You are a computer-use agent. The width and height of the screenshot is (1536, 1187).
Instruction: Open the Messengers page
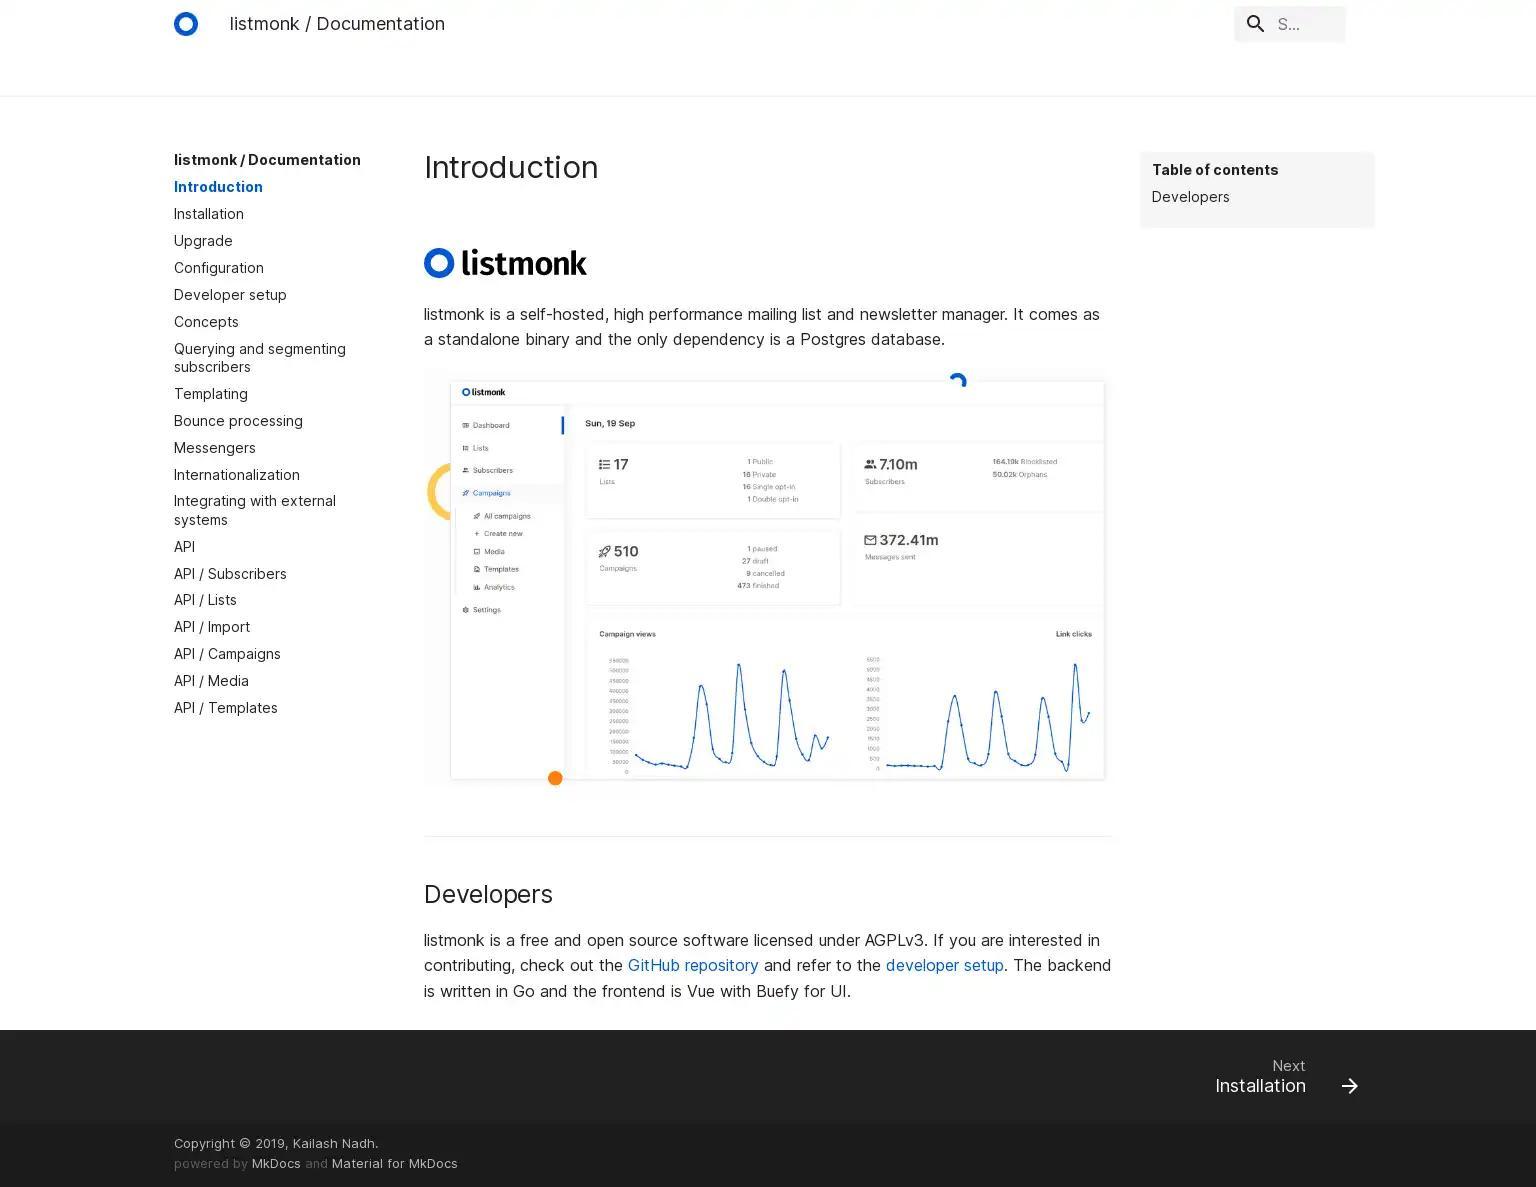(x=215, y=448)
